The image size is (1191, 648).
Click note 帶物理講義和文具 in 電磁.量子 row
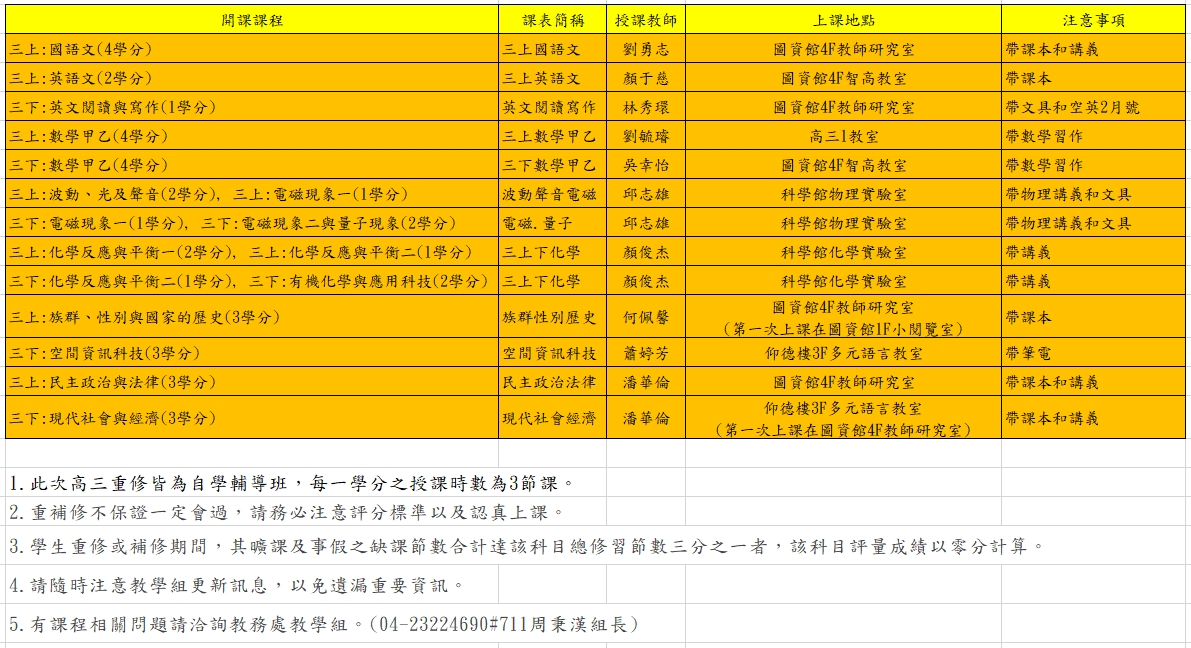point(1093,223)
